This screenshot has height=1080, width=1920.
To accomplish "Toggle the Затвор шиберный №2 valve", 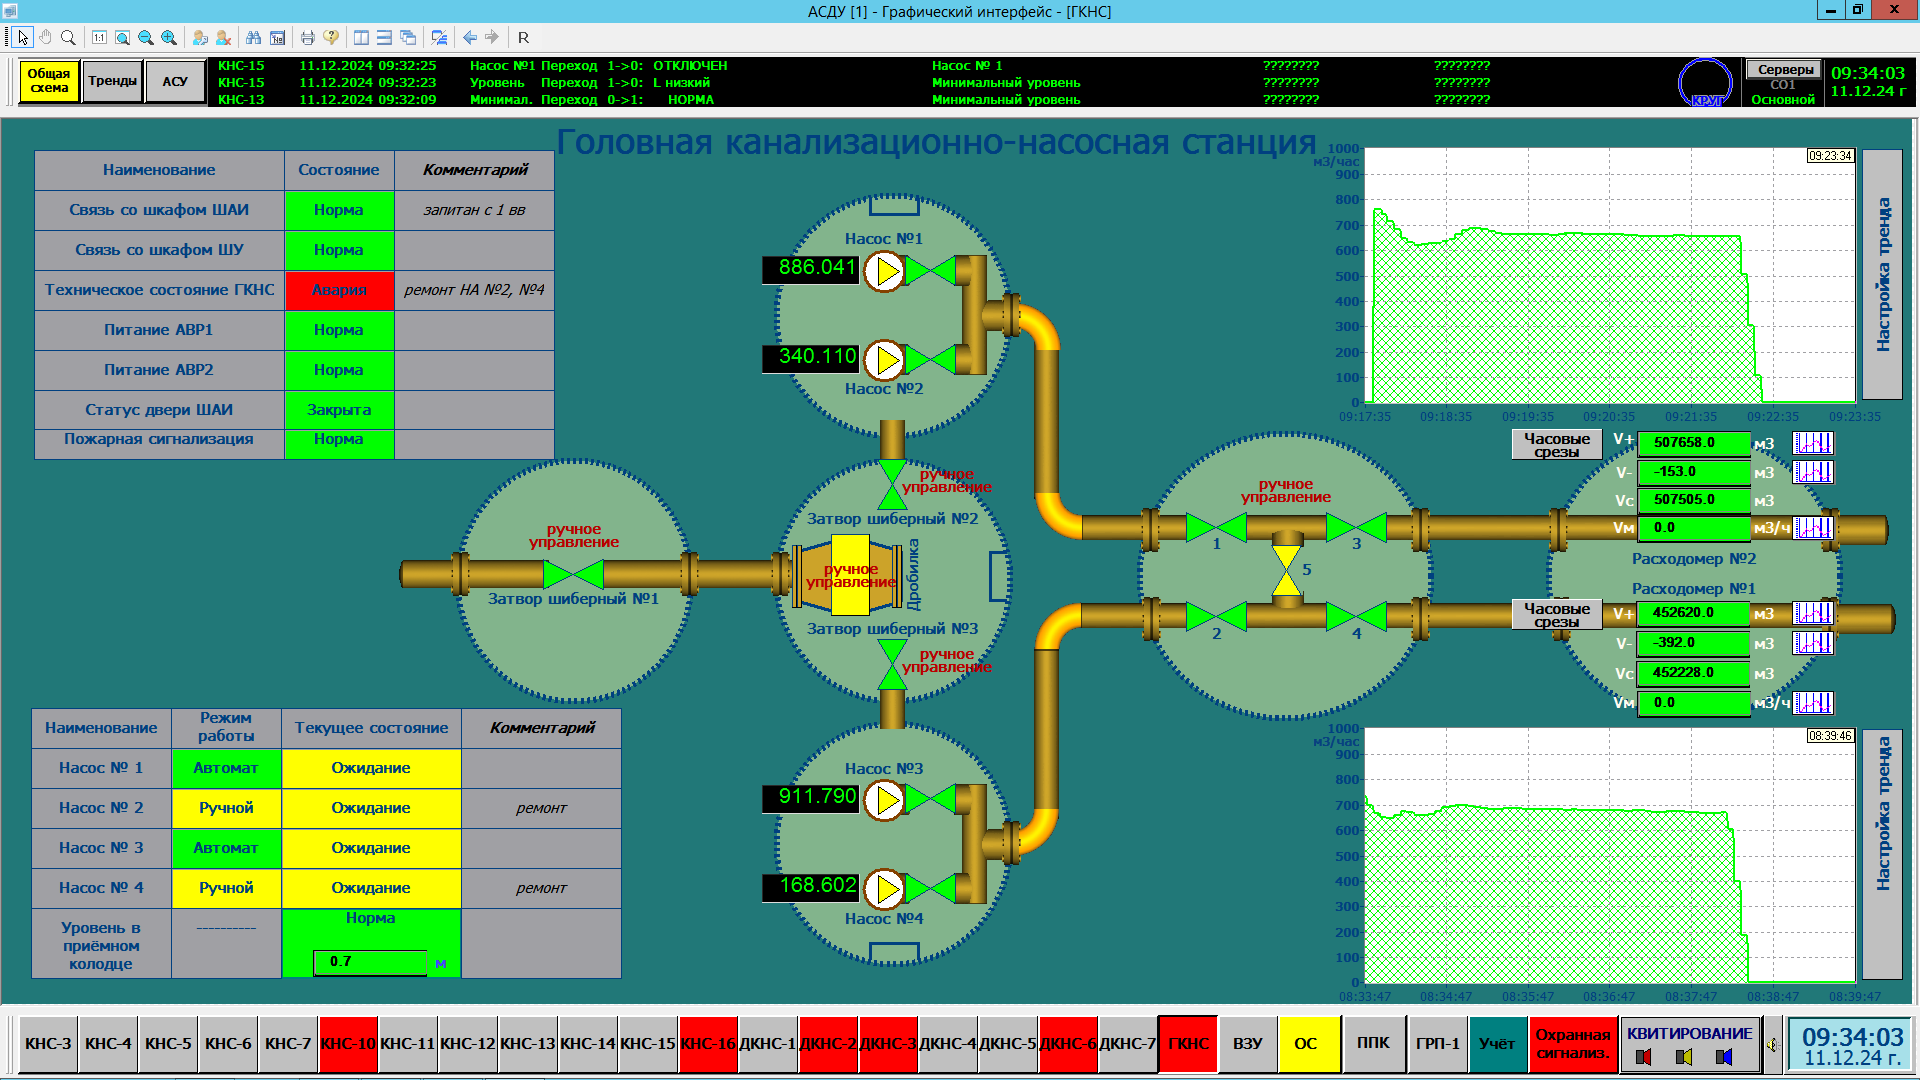I will [x=892, y=485].
